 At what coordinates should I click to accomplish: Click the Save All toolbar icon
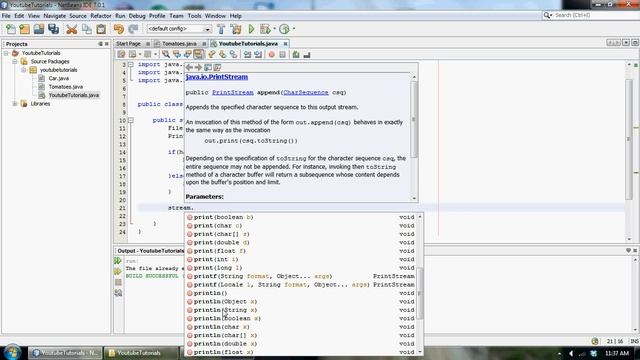(x=53, y=29)
